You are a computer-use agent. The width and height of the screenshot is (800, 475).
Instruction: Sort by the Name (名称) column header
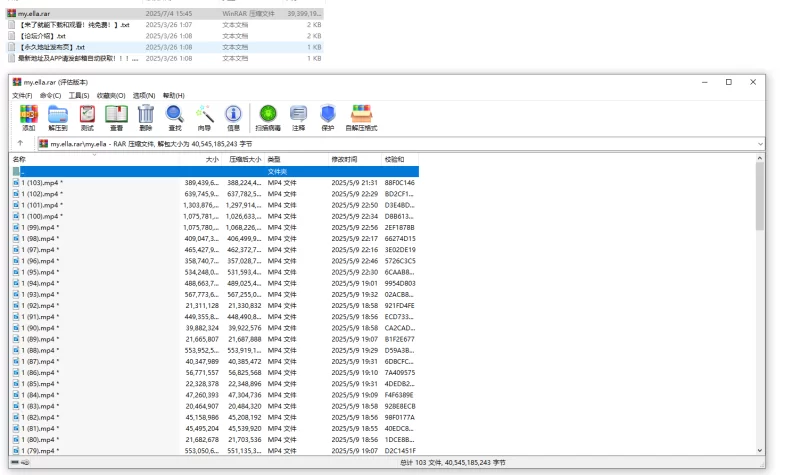(x=19, y=159)
